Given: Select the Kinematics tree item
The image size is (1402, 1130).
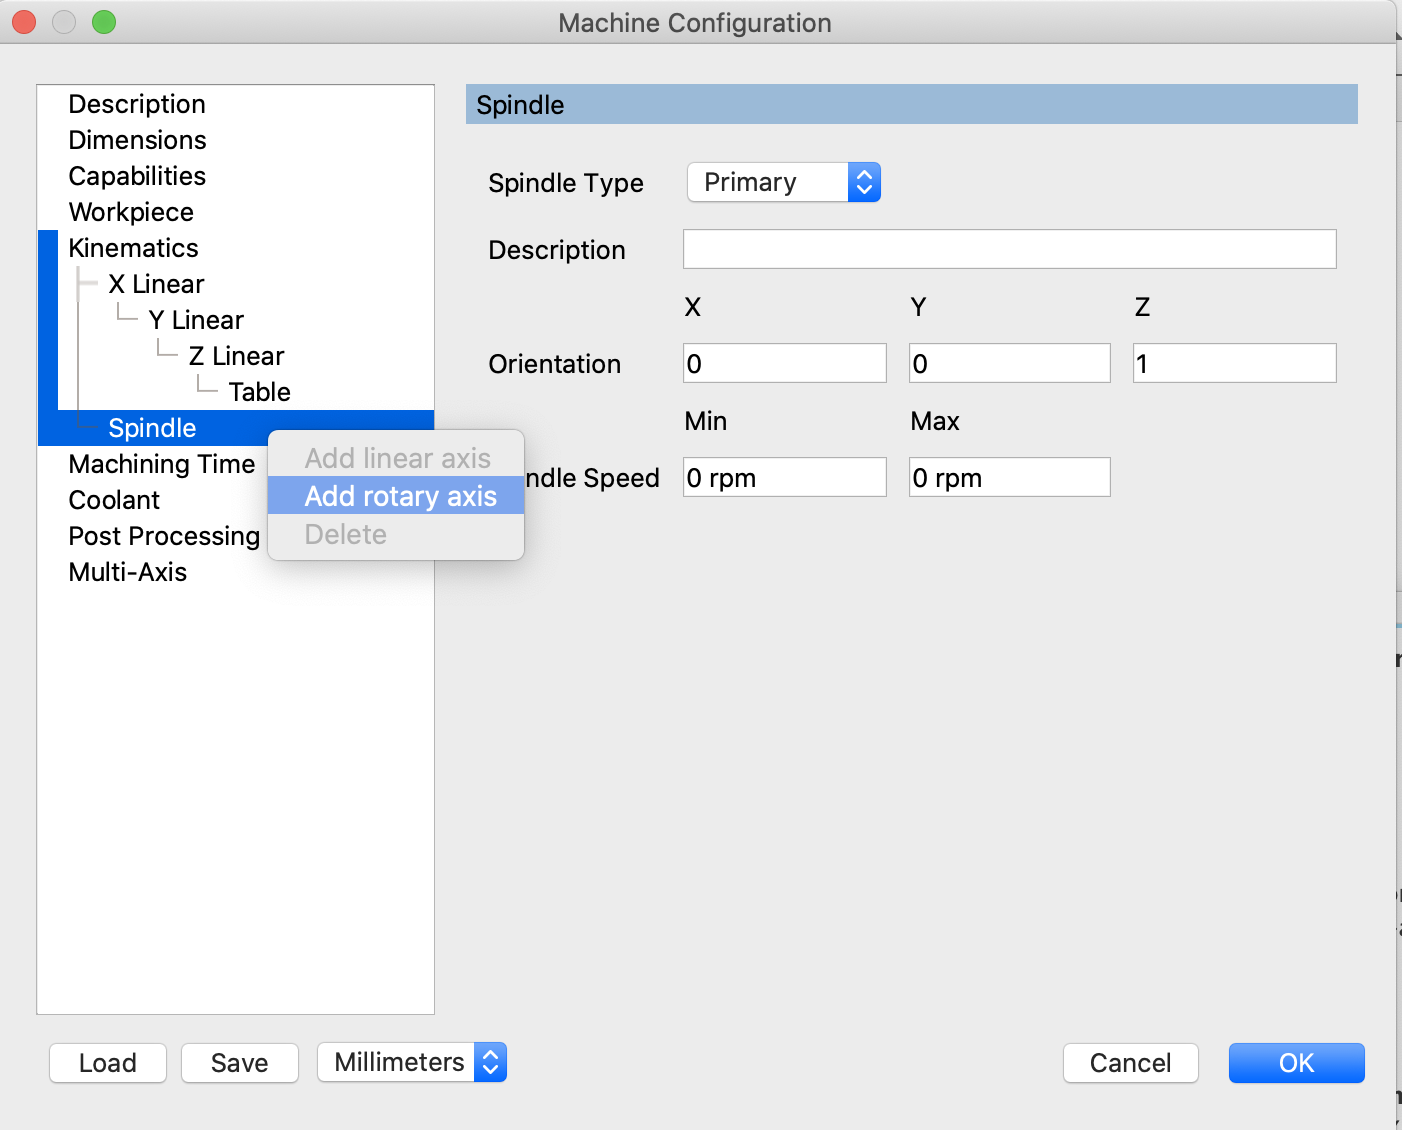Looking at the screenshot, I should [x=133, y=247].
